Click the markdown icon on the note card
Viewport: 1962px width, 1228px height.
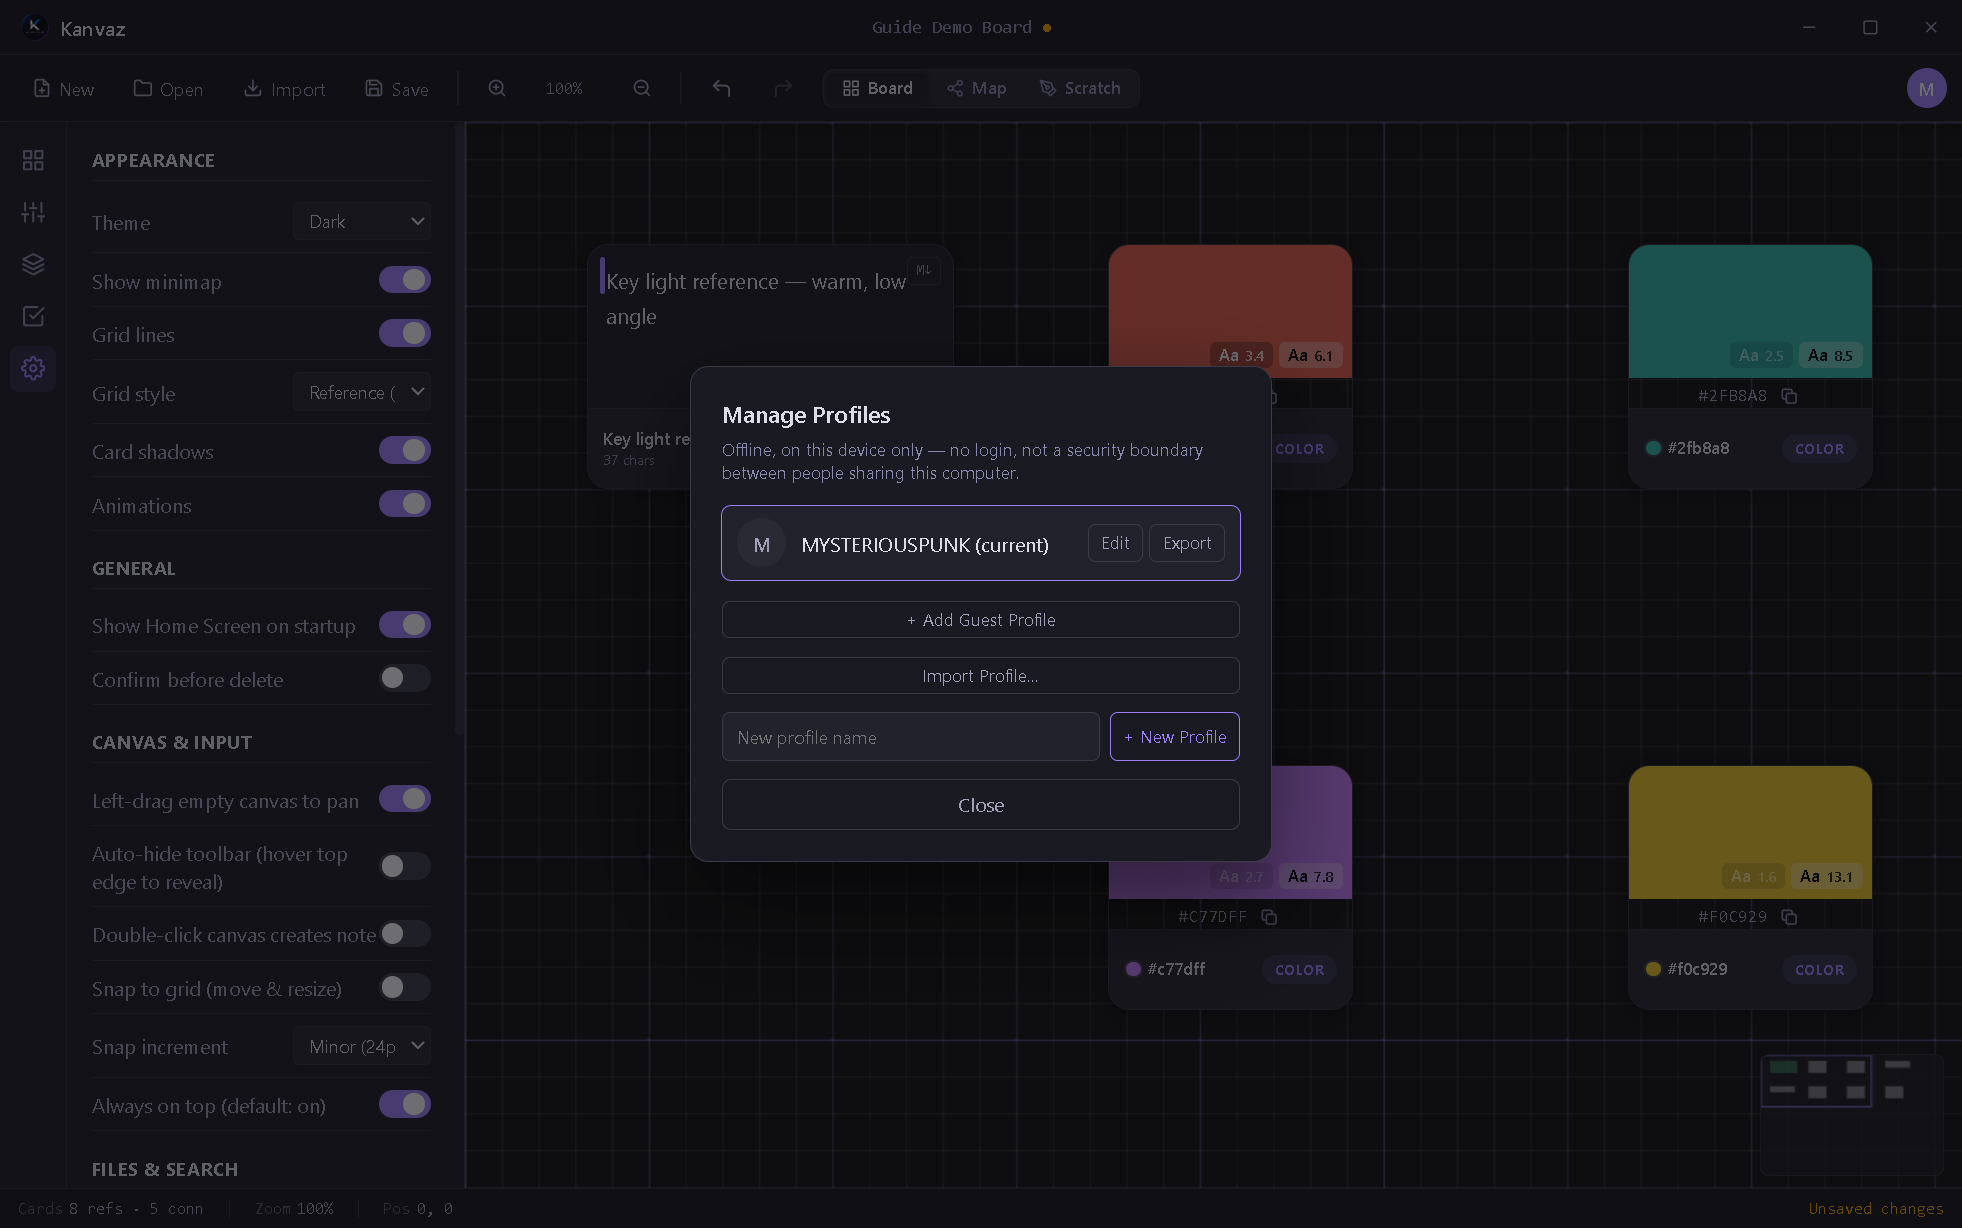click(923, 270)
